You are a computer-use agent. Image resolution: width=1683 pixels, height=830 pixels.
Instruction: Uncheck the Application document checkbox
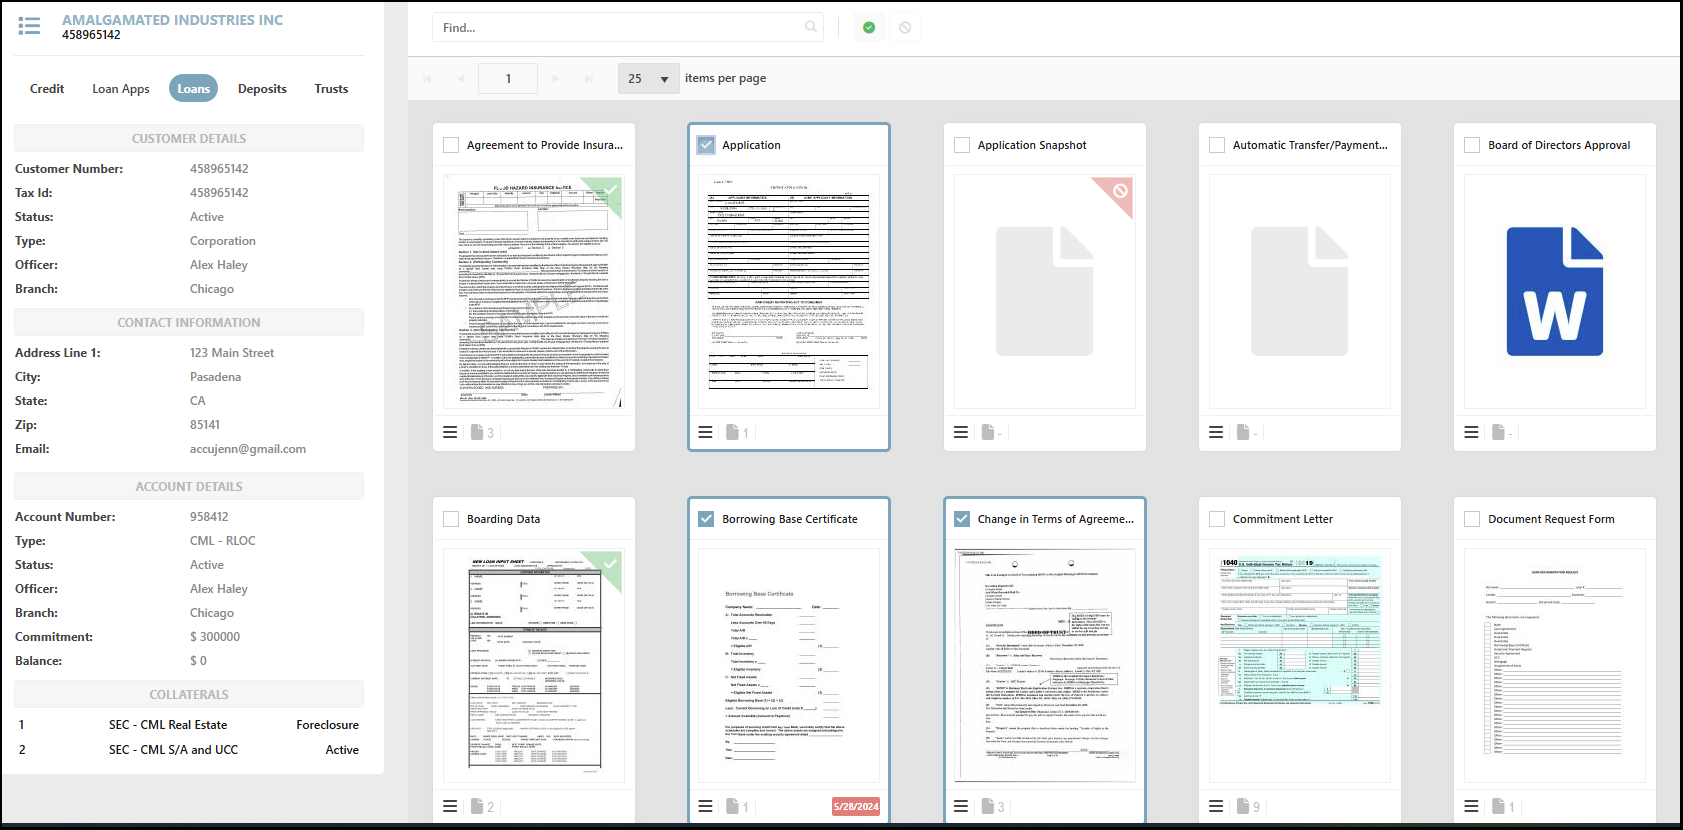point(706,145)
